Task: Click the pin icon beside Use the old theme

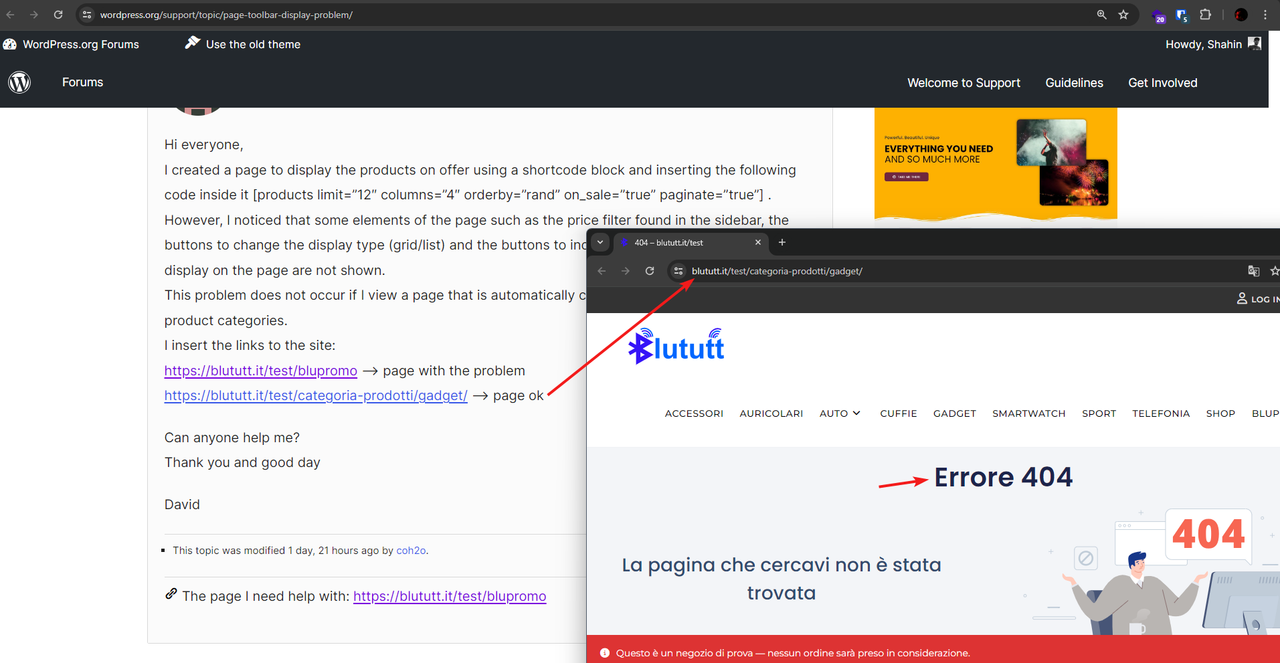Action: tap(193, 43)
